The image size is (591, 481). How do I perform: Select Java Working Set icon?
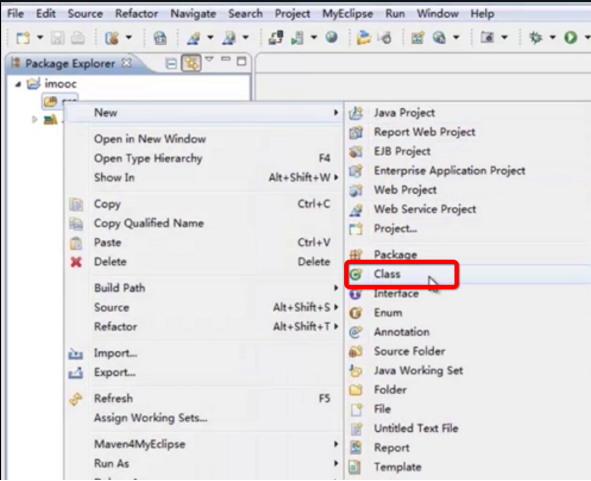pos(356,371)
